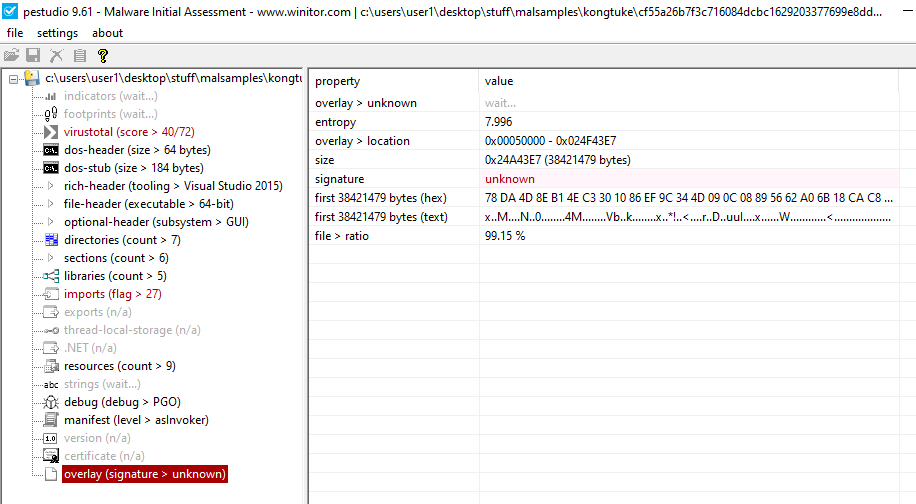Click the thread-local-storage key icon
Viewport: 916px width, 504px height.
pyautogui.click(x=51, y=330)
